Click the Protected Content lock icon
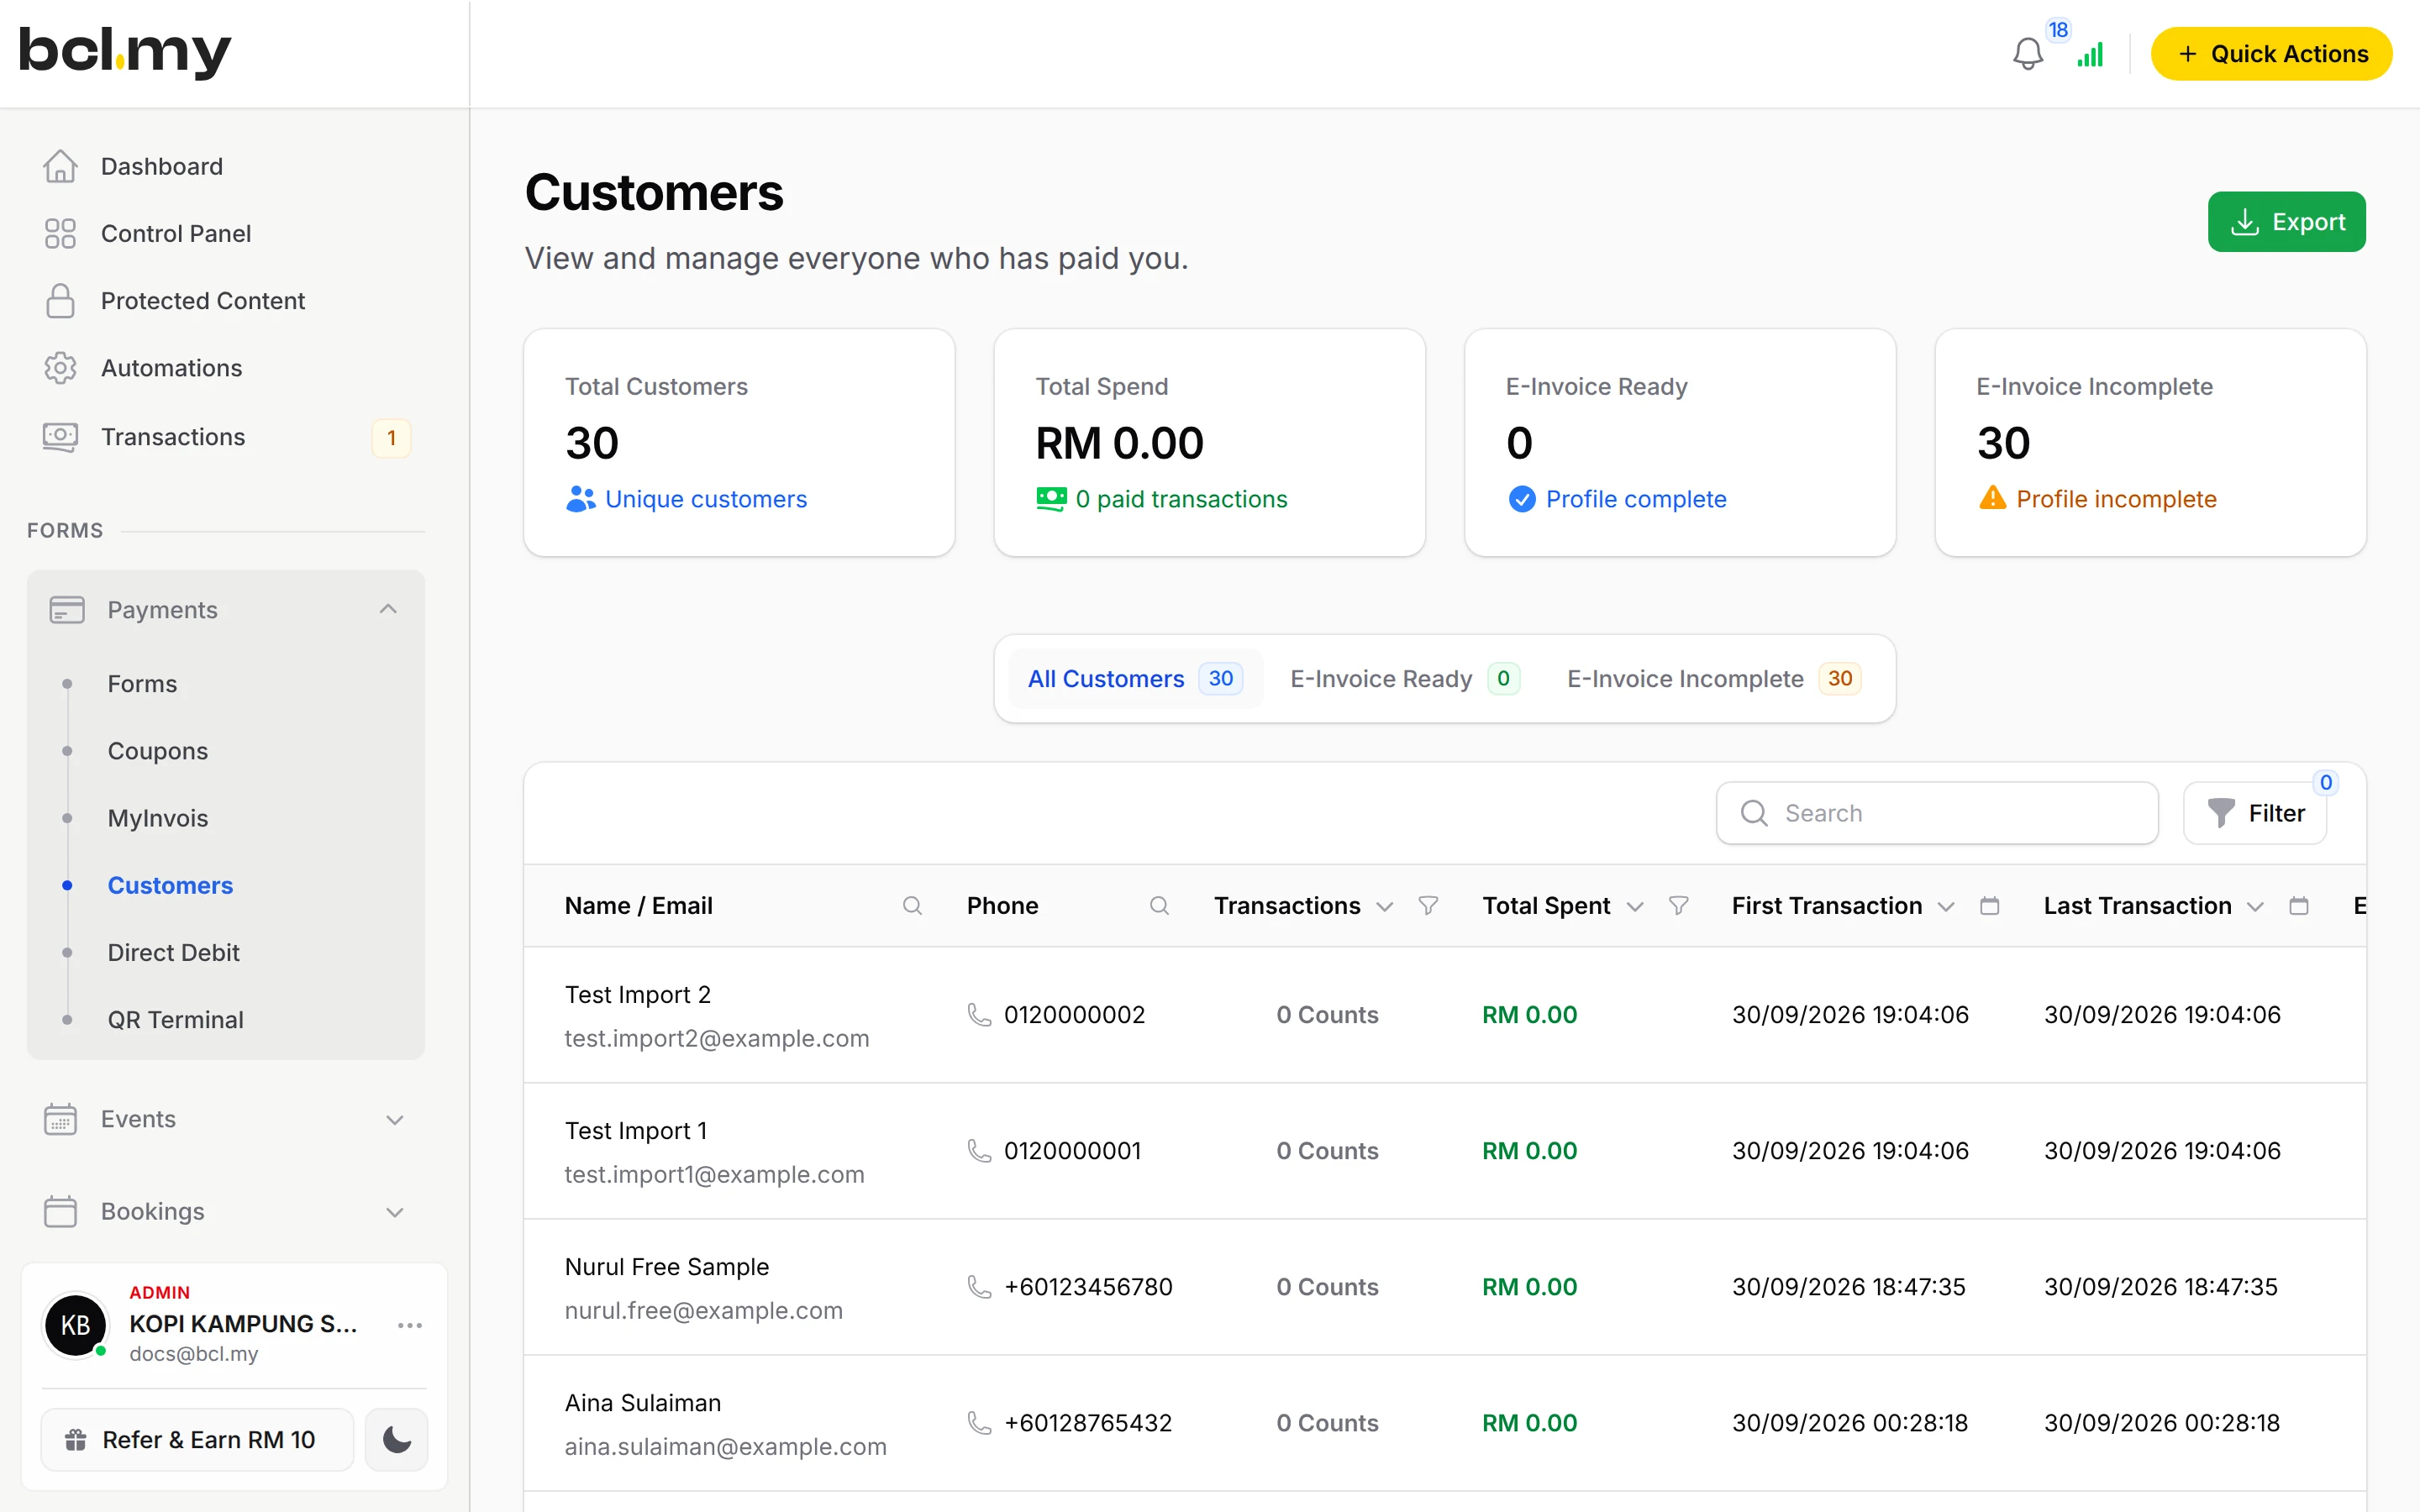This screenshot has width=2420, height=1512. pos(60,300)
